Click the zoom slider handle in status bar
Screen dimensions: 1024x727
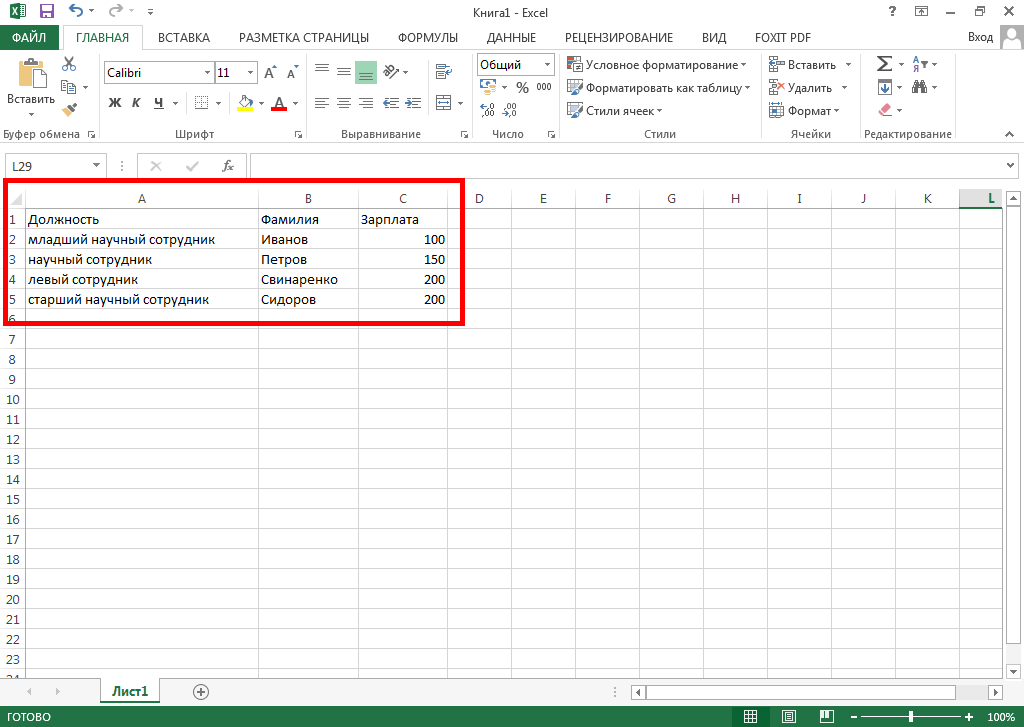pyautogui.click(x=910, y=717)
